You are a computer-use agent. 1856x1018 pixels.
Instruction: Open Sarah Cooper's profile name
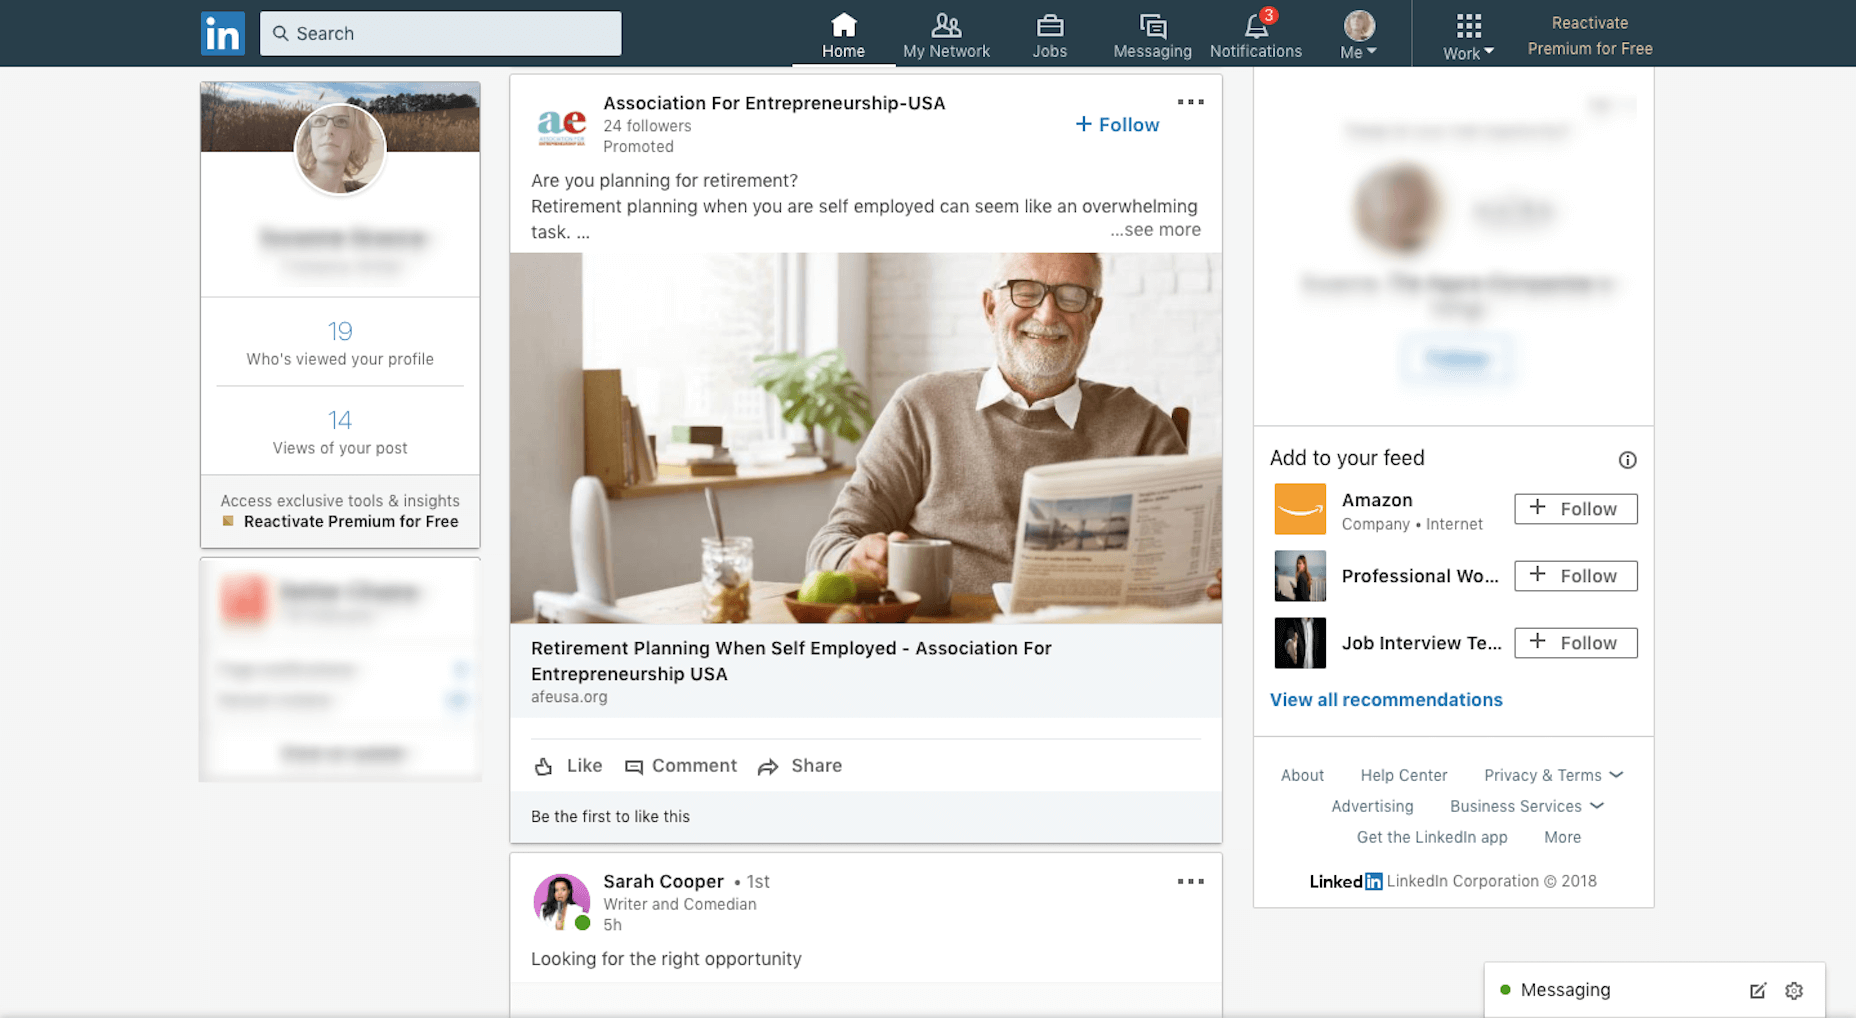(663, 882)
